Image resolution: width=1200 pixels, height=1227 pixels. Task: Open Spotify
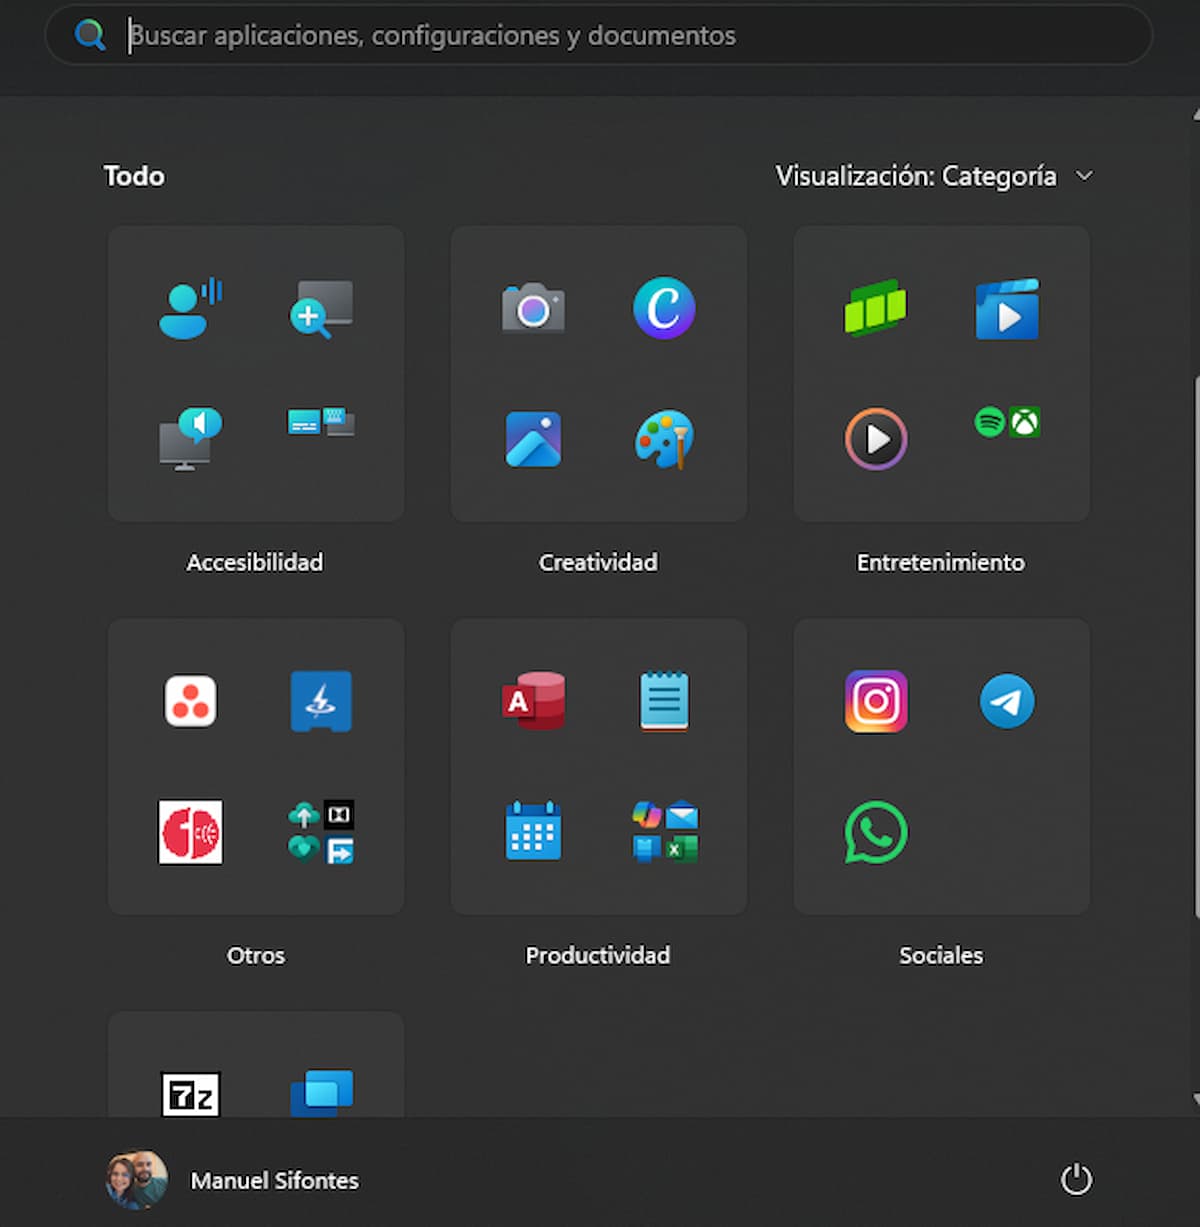coord(991,422)
